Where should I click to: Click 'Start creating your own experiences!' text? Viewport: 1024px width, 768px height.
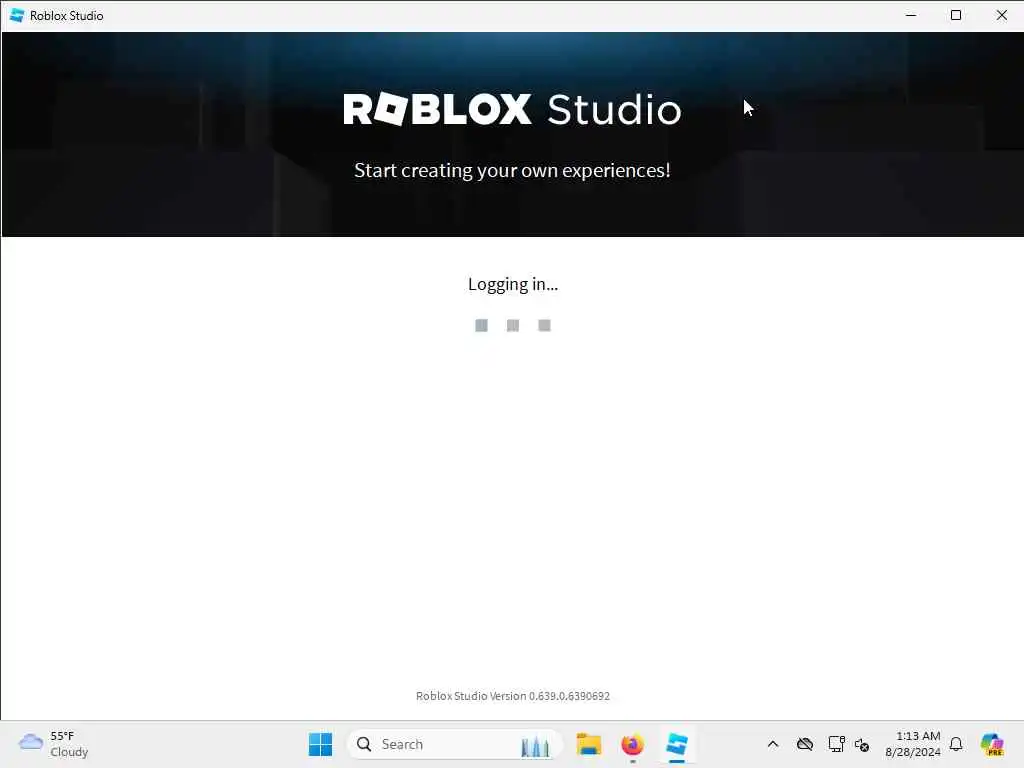click(x=512, y=170)
